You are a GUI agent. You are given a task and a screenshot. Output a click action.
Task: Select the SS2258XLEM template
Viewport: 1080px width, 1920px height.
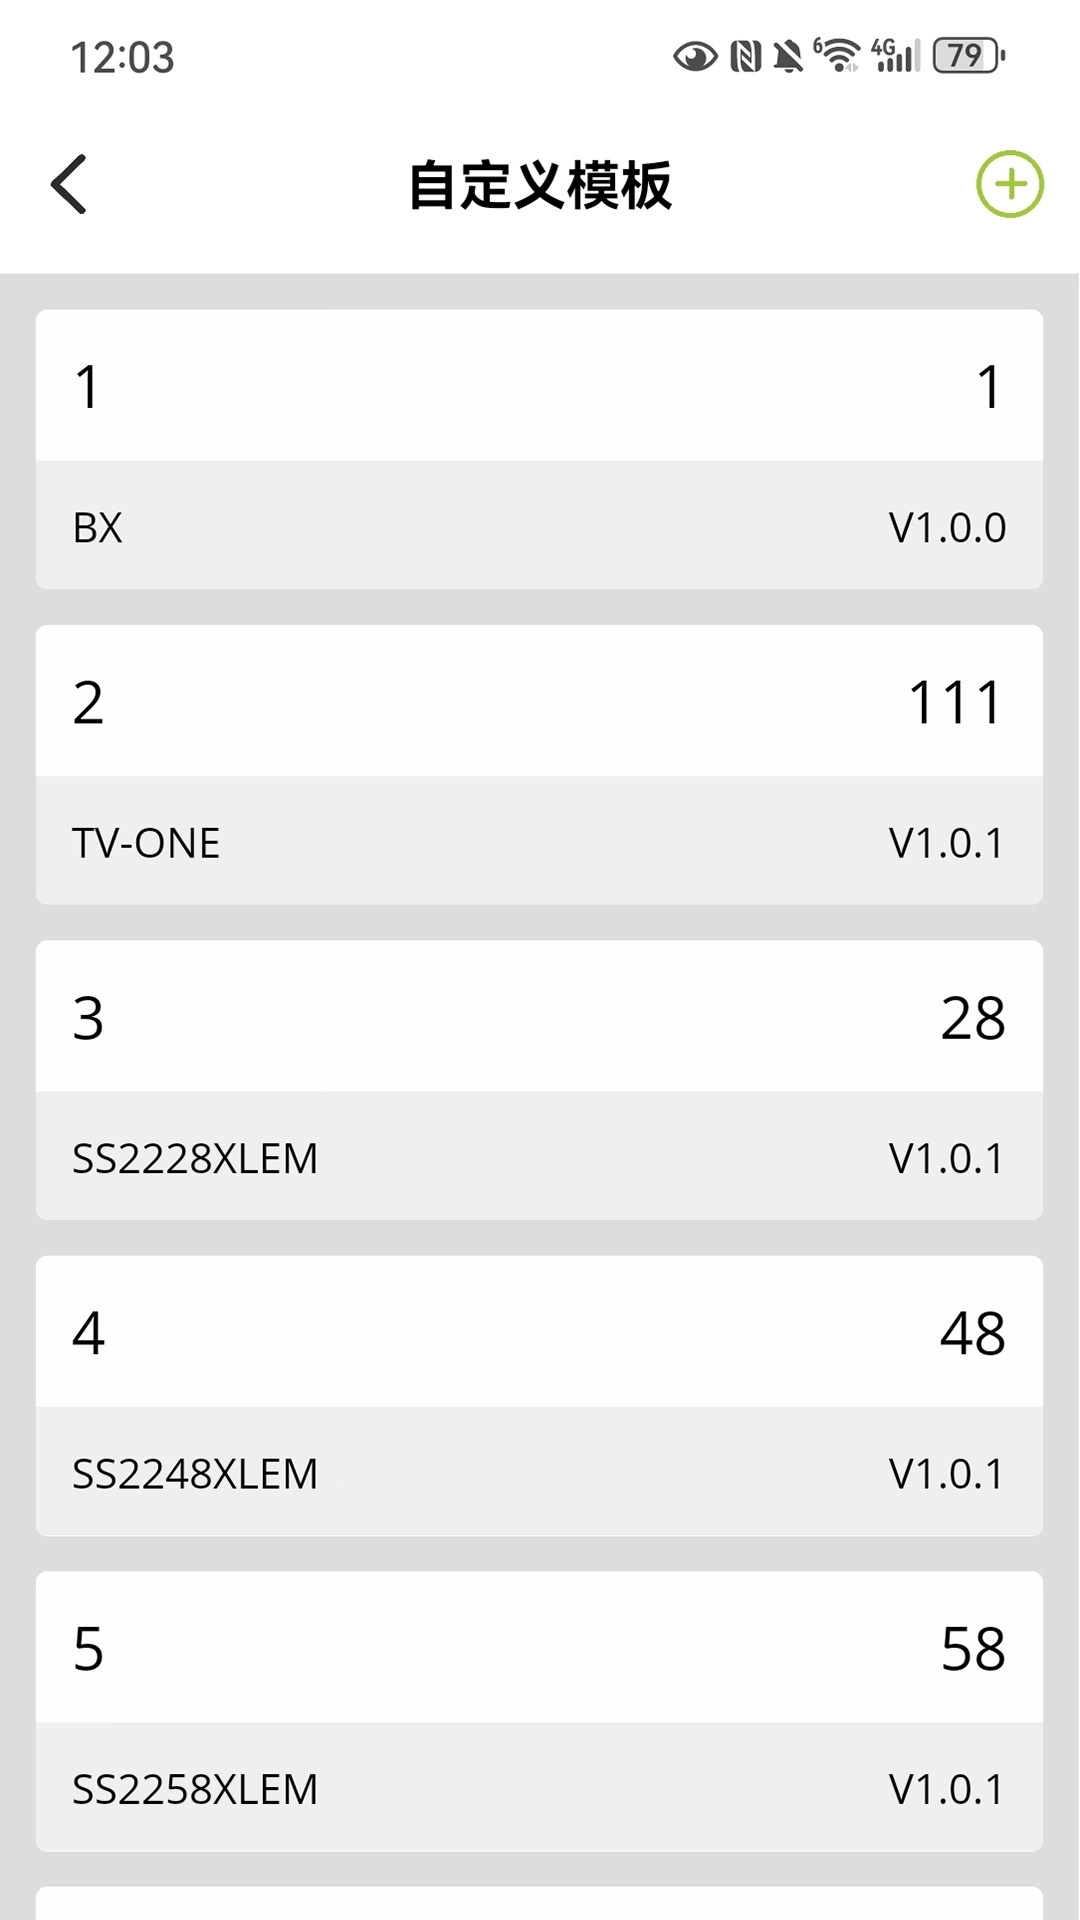539,1787
